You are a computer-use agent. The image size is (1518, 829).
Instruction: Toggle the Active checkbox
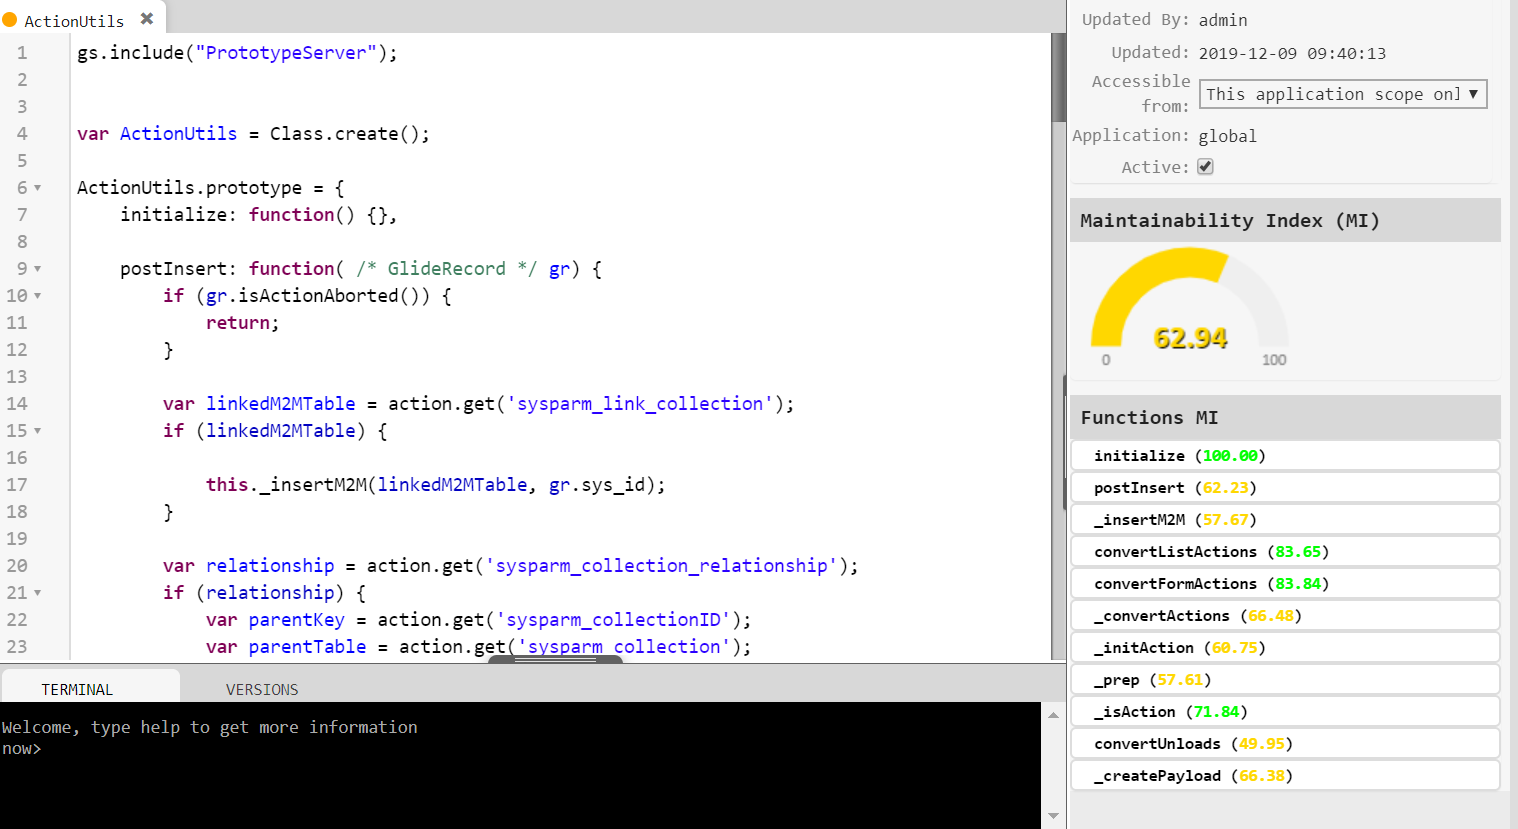(x=1205, y=167)
